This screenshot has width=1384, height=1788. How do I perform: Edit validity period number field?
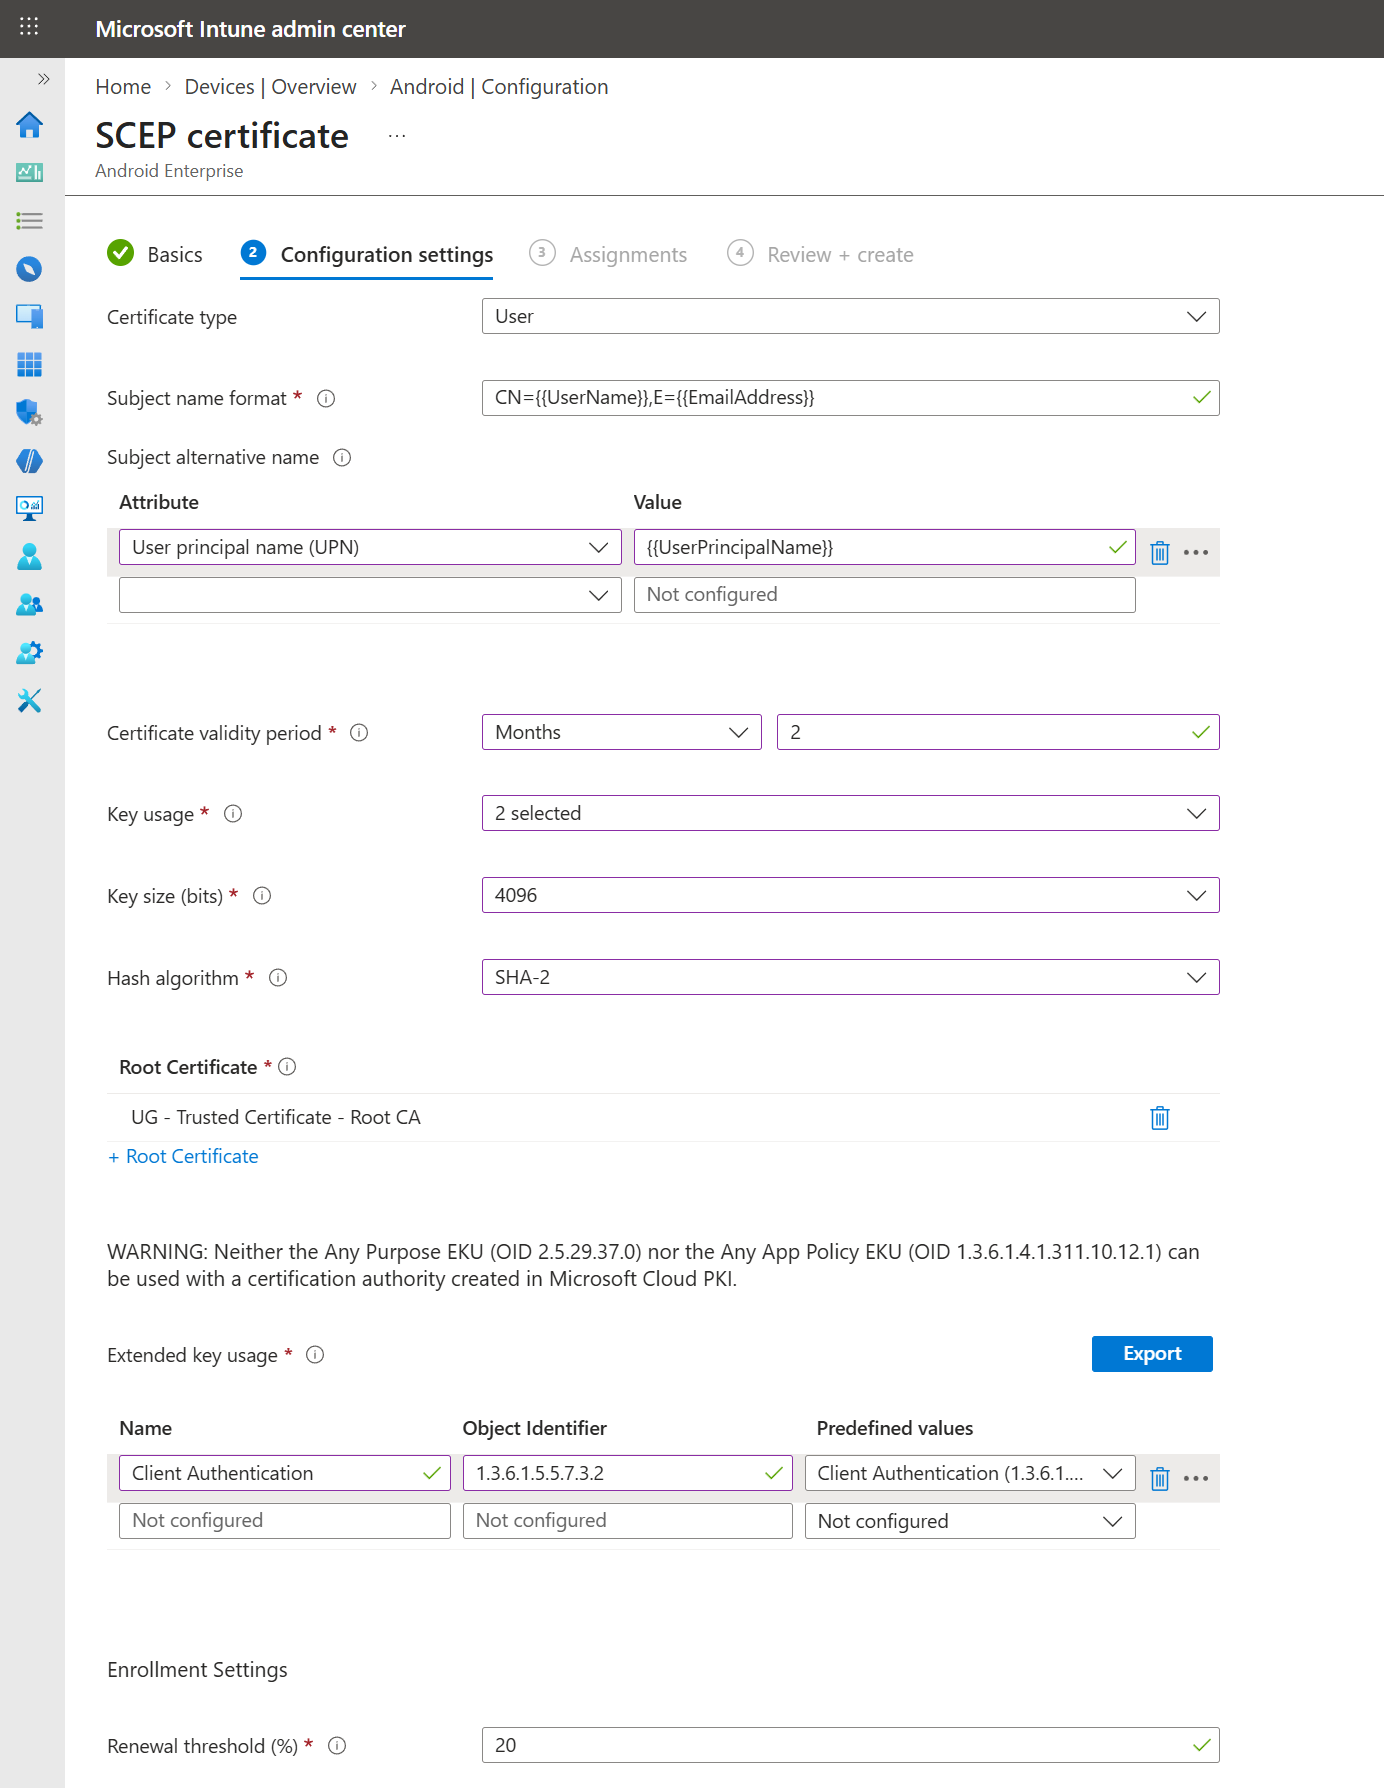pyautogui.click(x=998, y=732)
